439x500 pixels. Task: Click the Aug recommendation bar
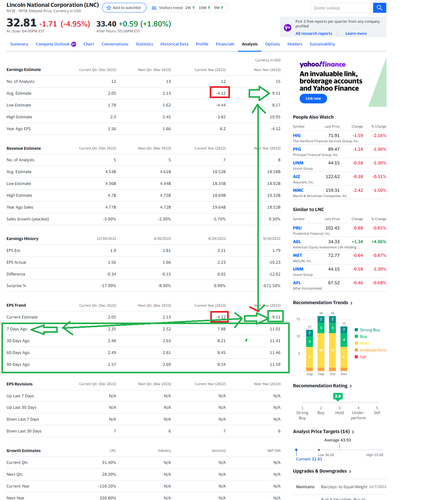(x=310, y=350)
